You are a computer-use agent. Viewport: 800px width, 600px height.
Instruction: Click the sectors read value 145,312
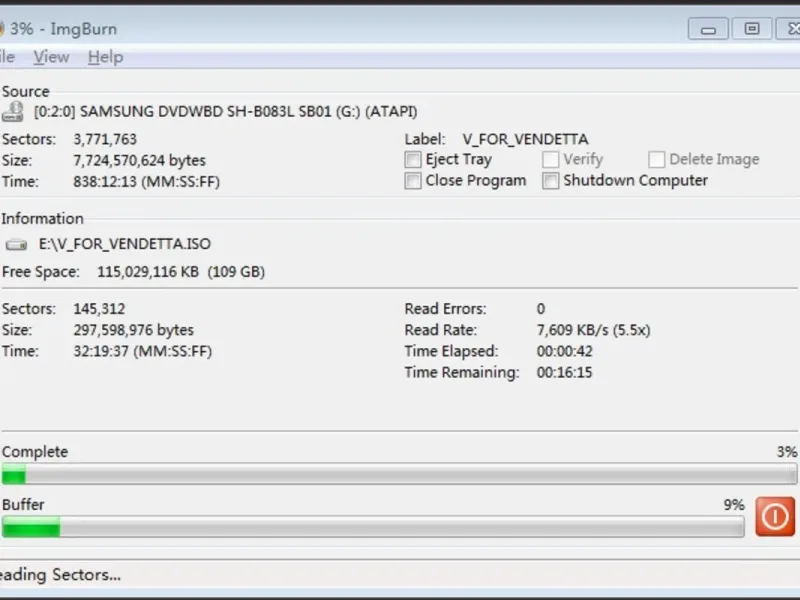[99, 309]
